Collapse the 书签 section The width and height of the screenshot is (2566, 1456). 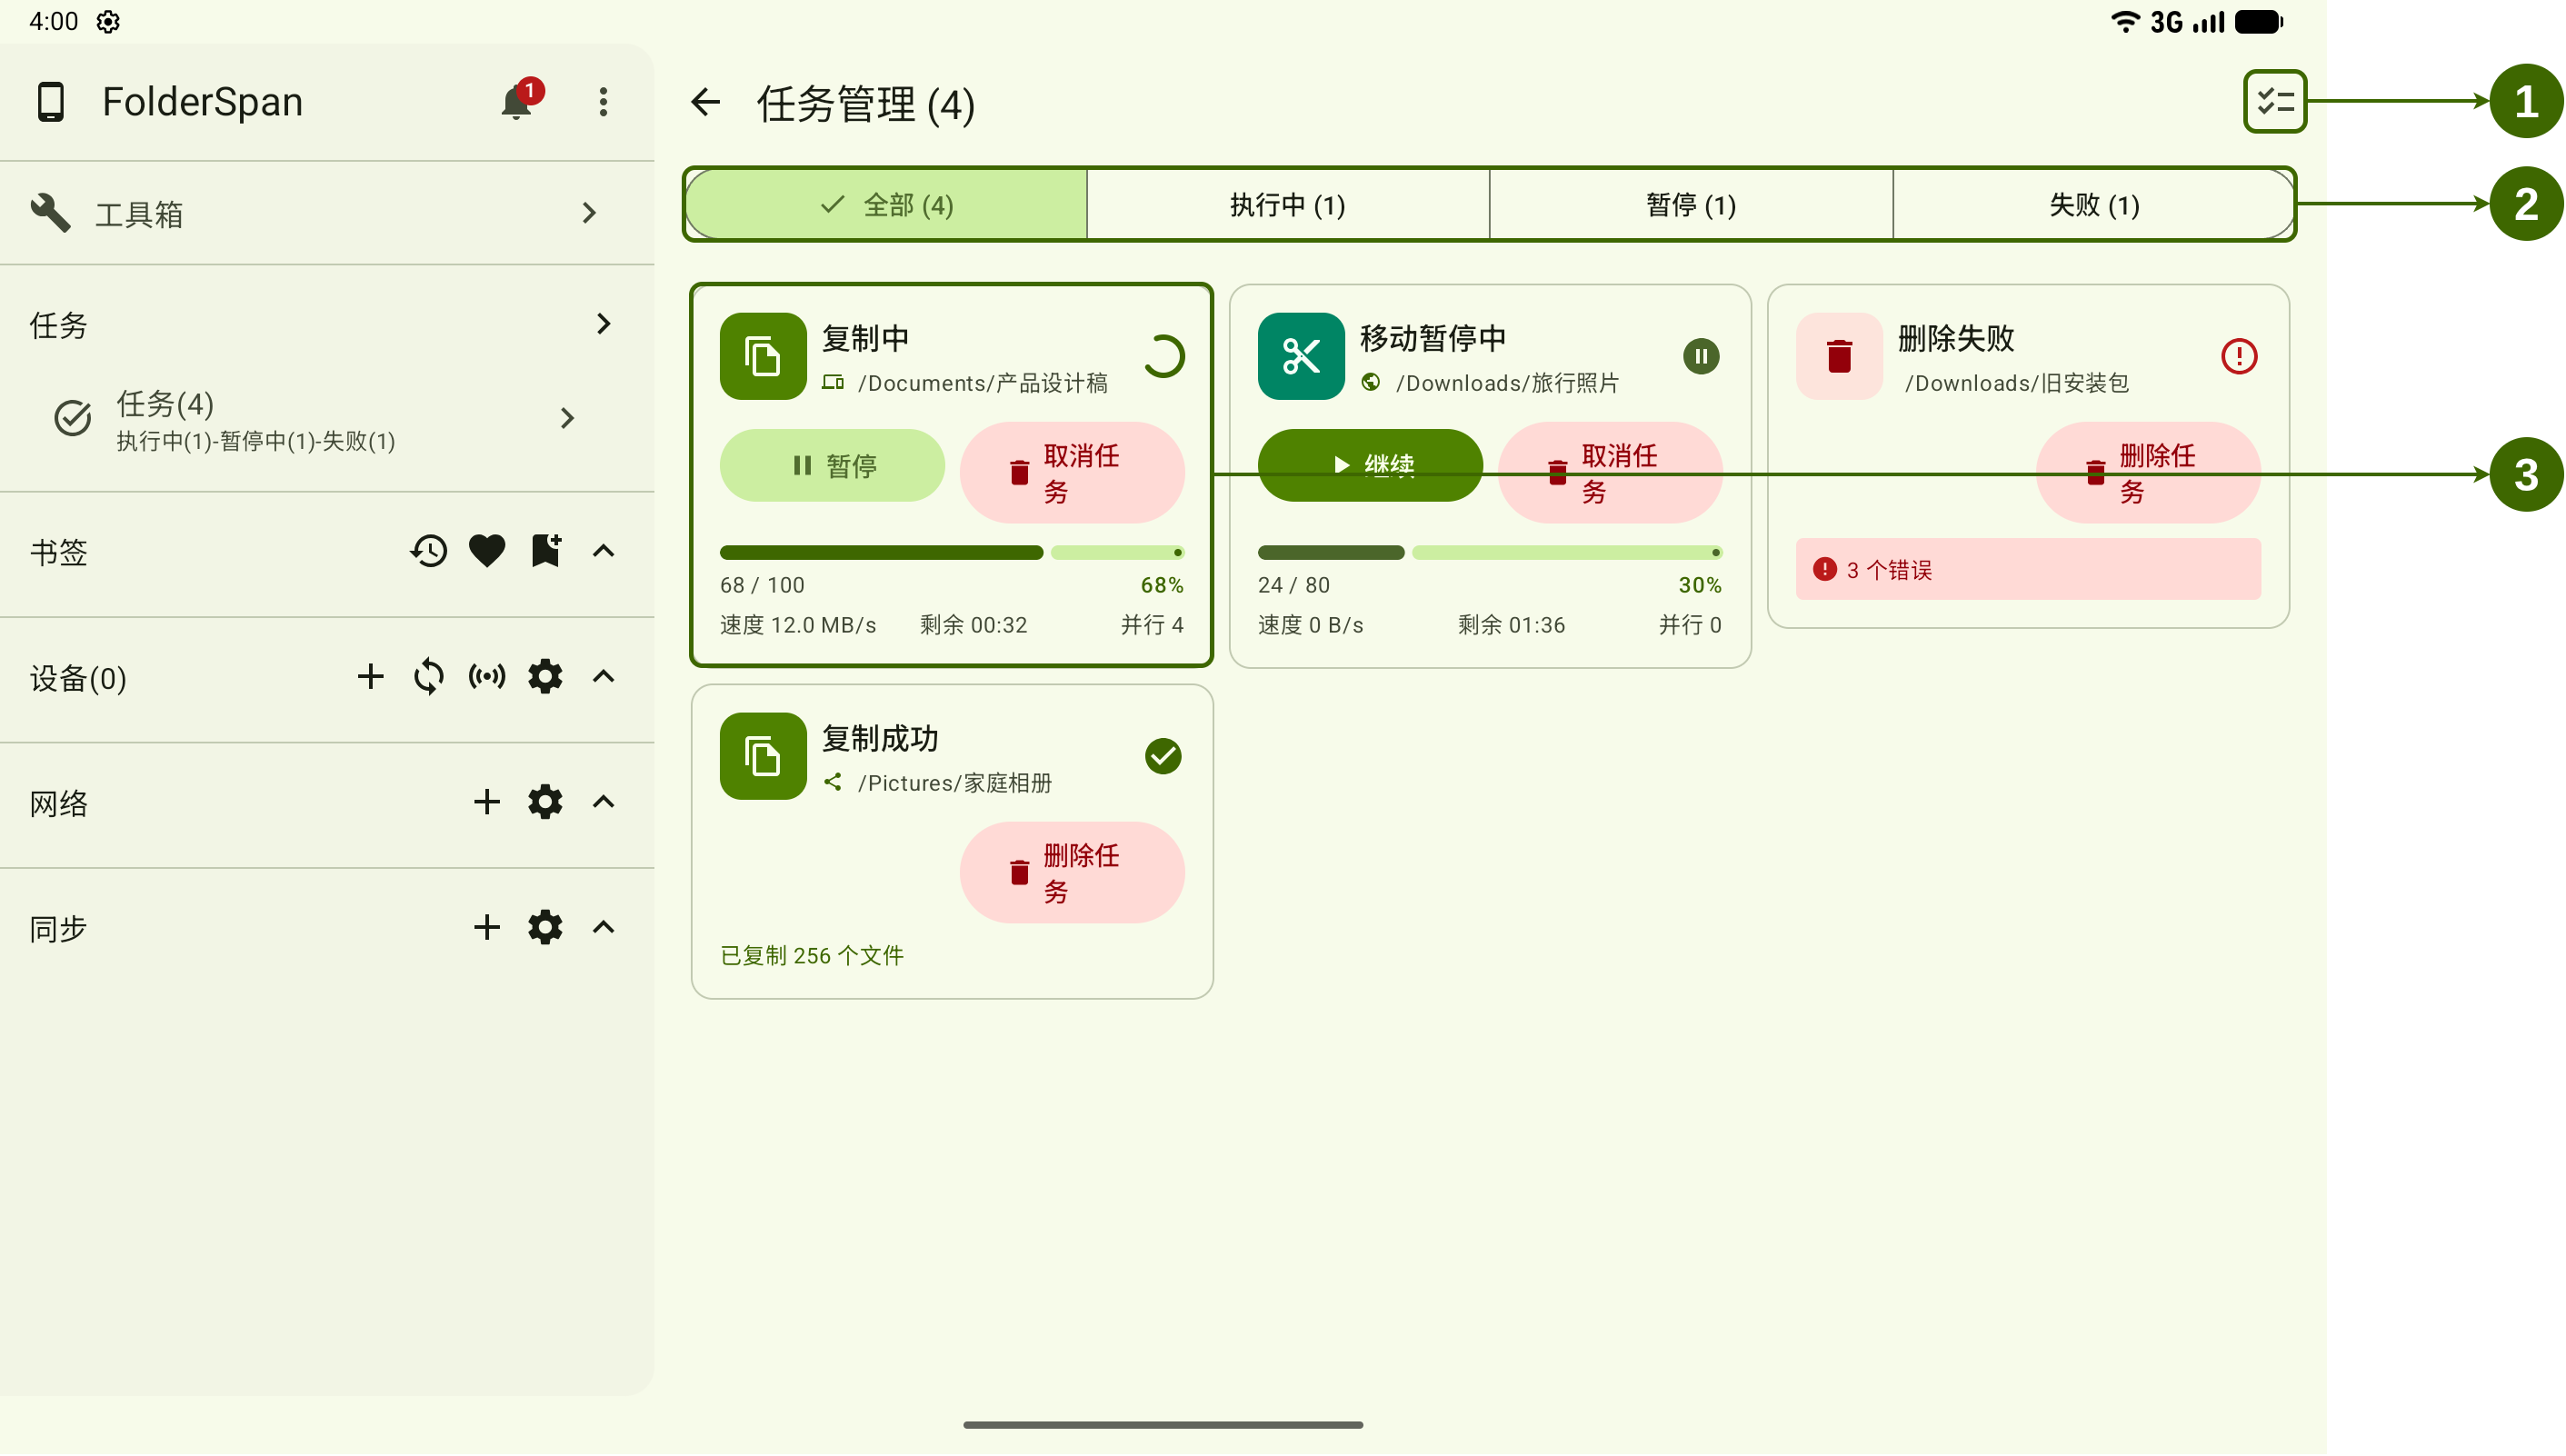click(x=603, y=551)
